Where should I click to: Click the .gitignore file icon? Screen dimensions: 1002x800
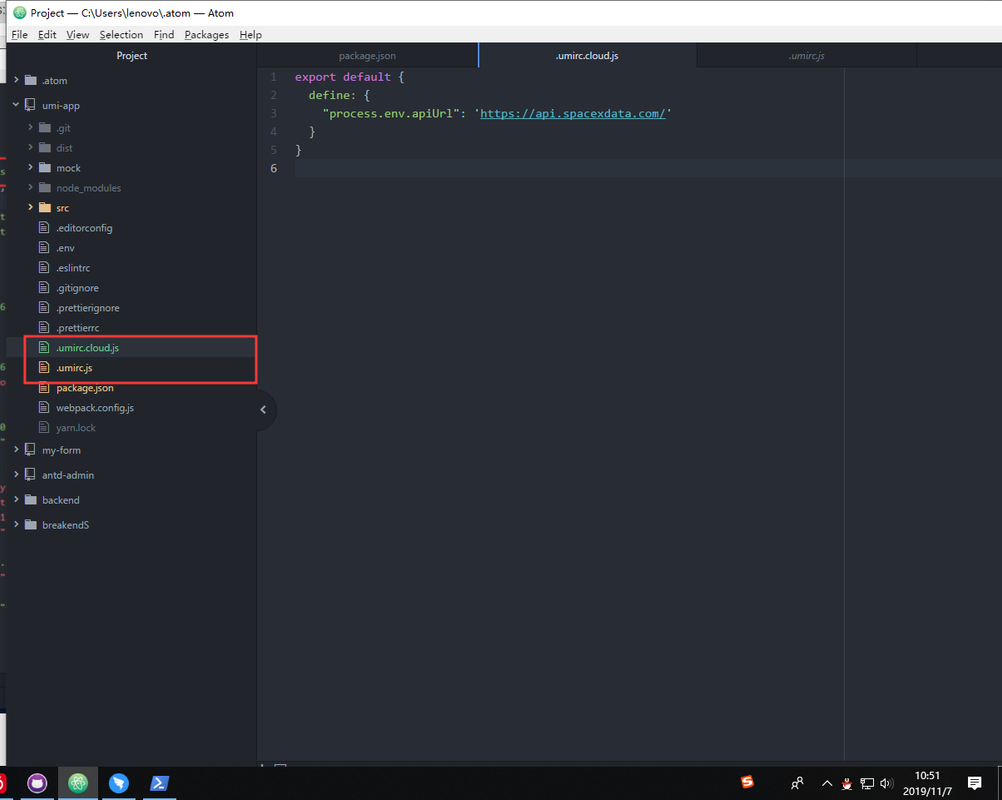click(44, 288)
